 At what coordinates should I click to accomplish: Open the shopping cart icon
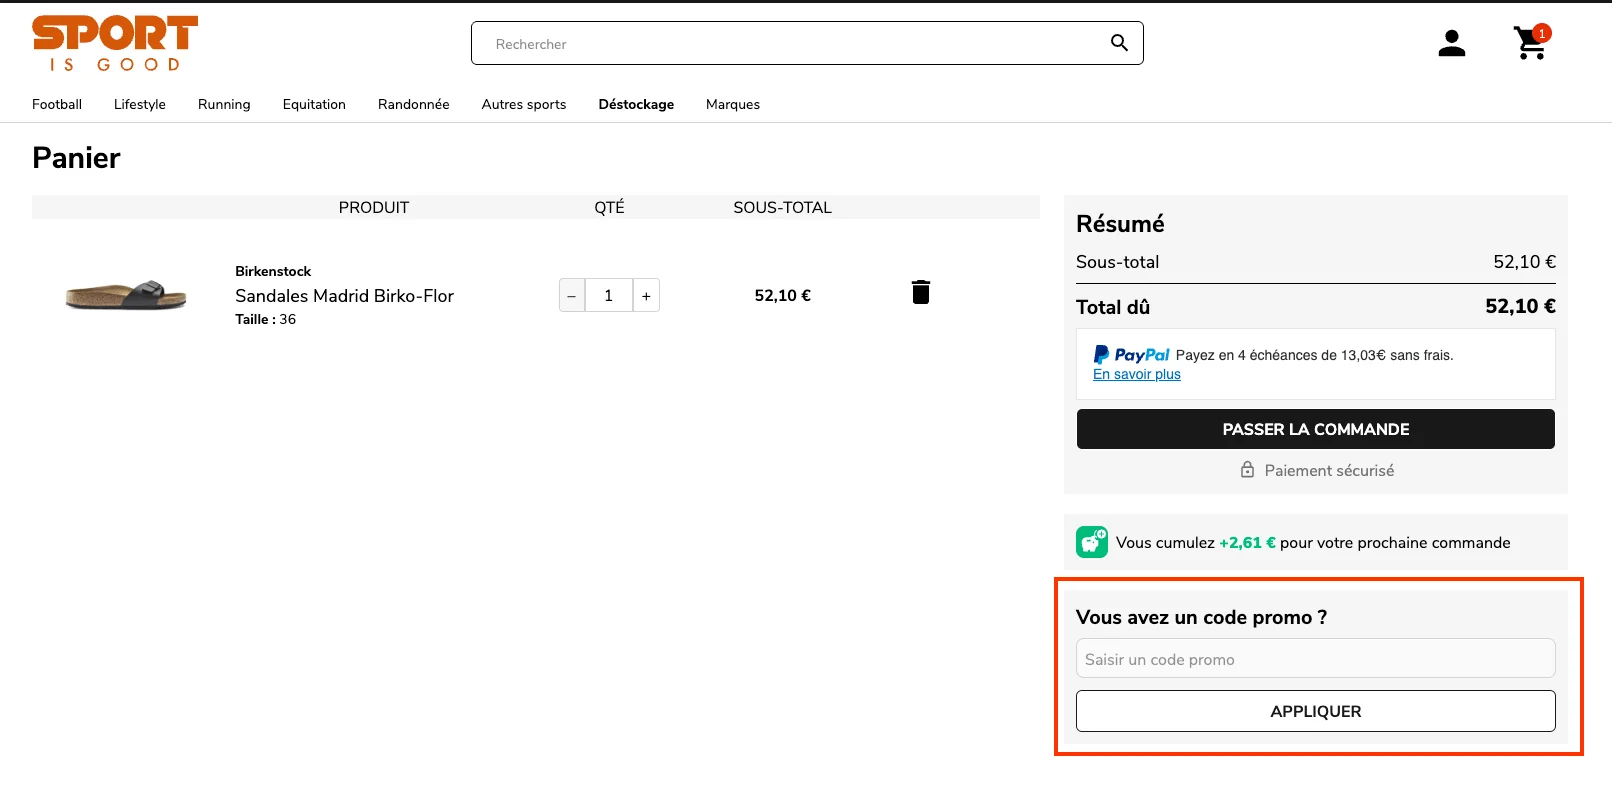click(1532, 43)
